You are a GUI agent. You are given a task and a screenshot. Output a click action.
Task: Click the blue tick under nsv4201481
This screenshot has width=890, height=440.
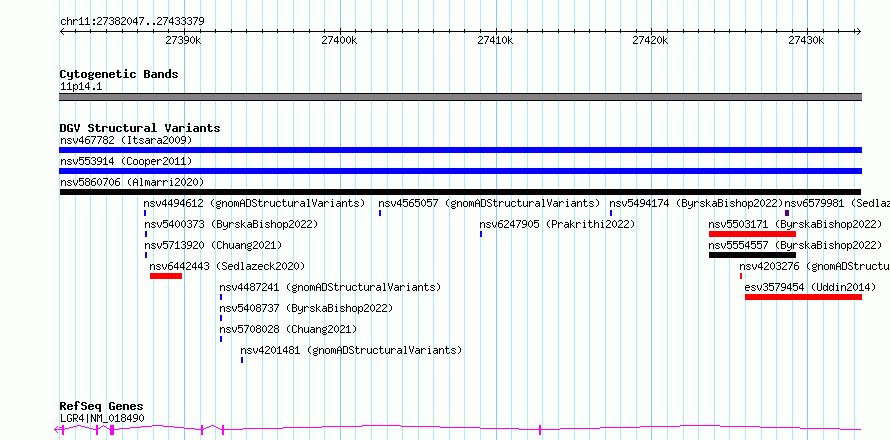click(x=242, y=360)
